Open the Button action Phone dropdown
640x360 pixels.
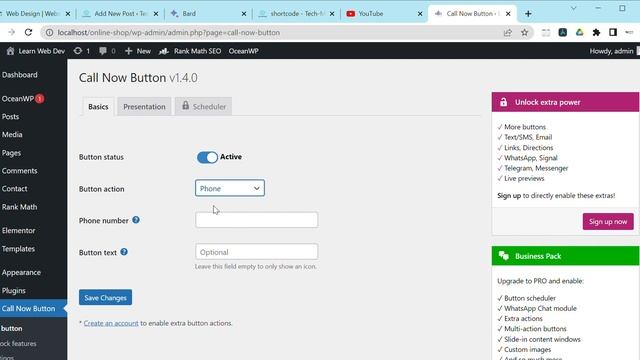tap(230, 188)
